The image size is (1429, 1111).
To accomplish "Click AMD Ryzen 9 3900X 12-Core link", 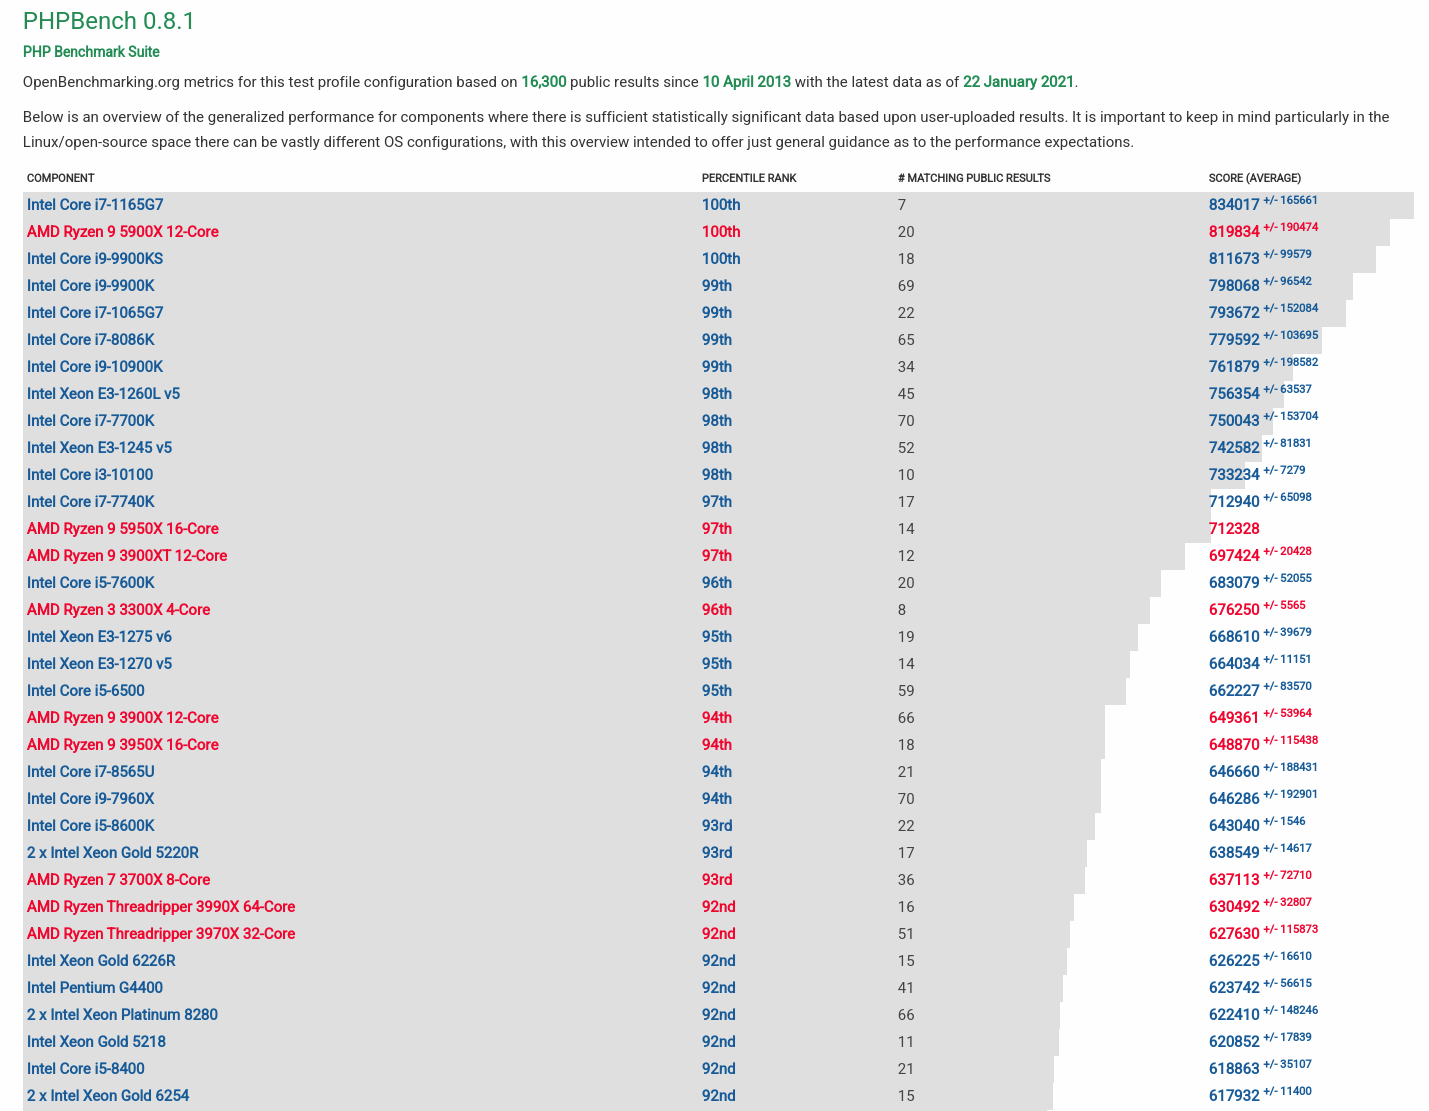I will click(123, 718).
